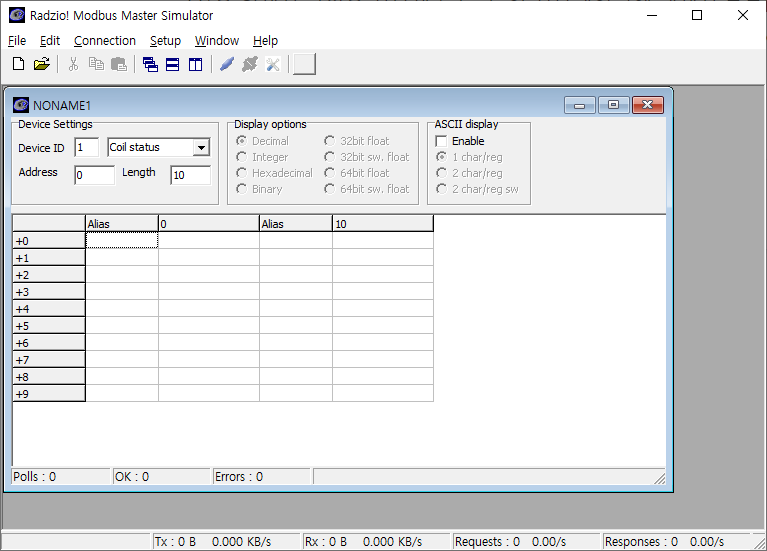Click the Disconnect toolbar icon

pos(250,64)
